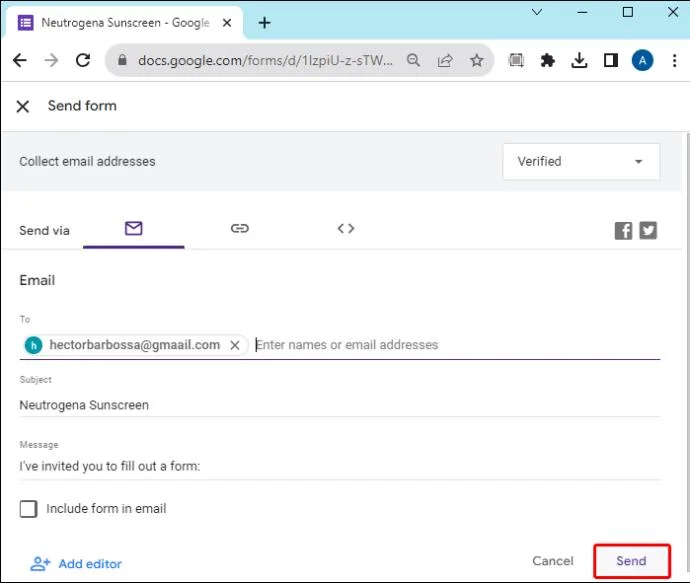Open the Chrome three-dot menu
Viewport: 690px width, 583px height.
(674, 60)
